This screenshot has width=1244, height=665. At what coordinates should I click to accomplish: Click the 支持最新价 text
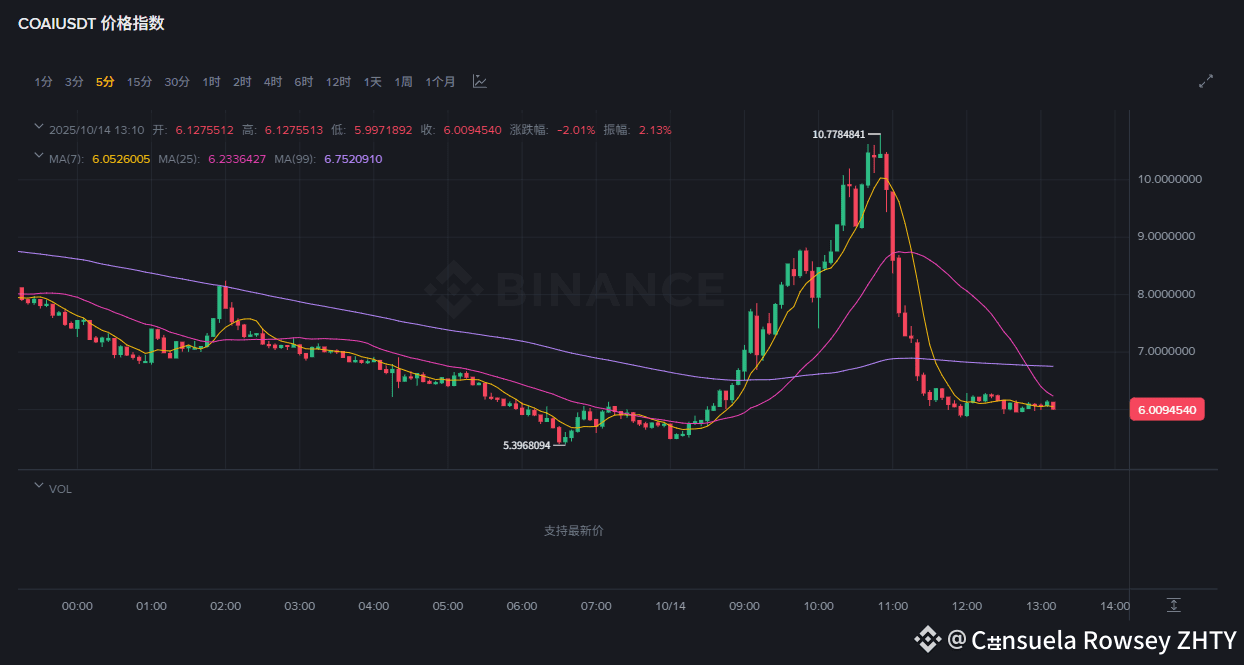(x=573, y=531)
